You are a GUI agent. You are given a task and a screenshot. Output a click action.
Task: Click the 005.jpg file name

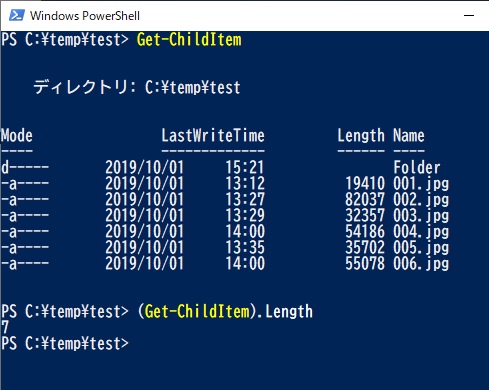(x=421, y=248)
